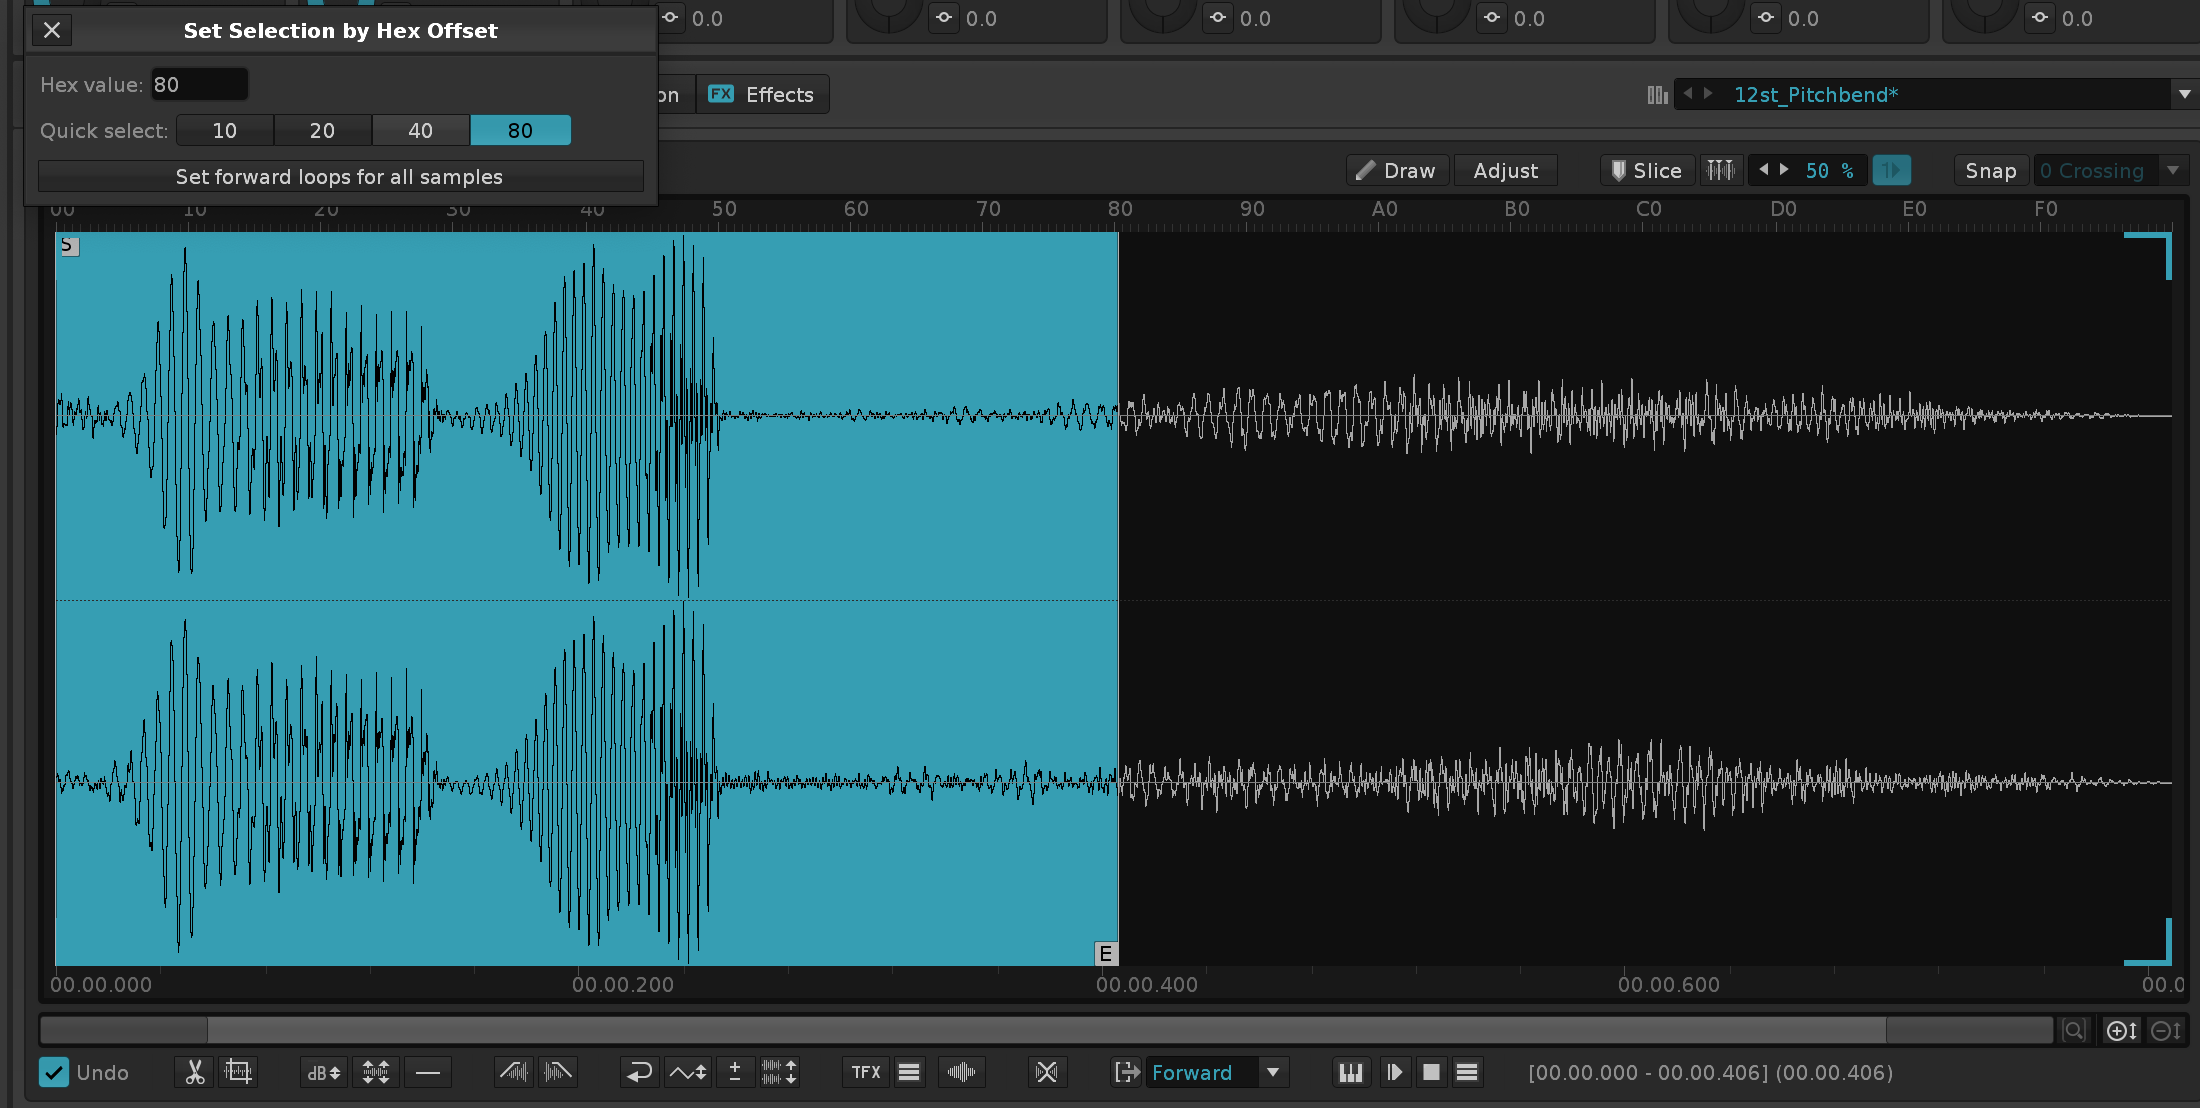Open the Forward loop mode dropdown

[x=1273, y=1072]
